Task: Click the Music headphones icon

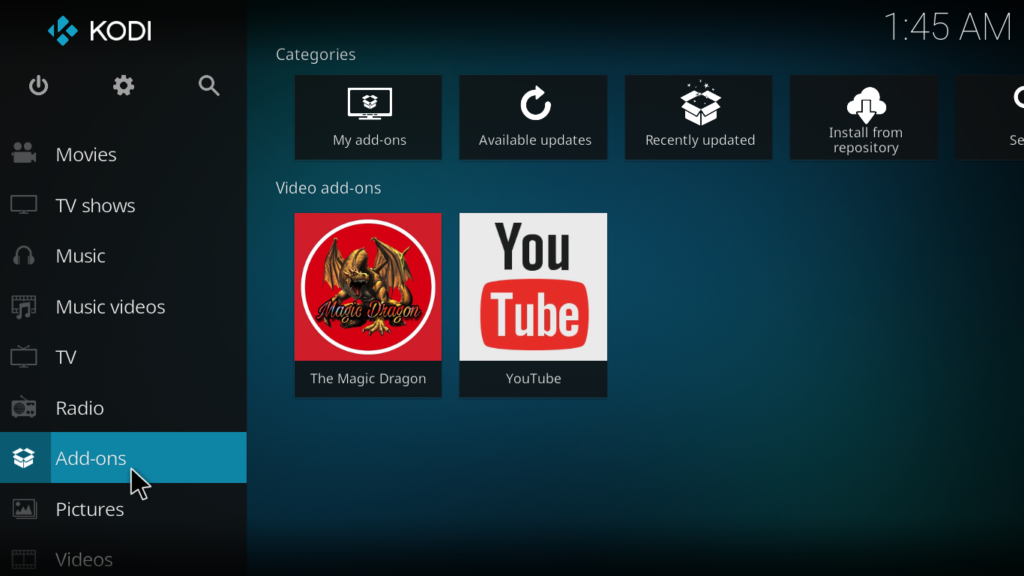Action: point(24,255)
